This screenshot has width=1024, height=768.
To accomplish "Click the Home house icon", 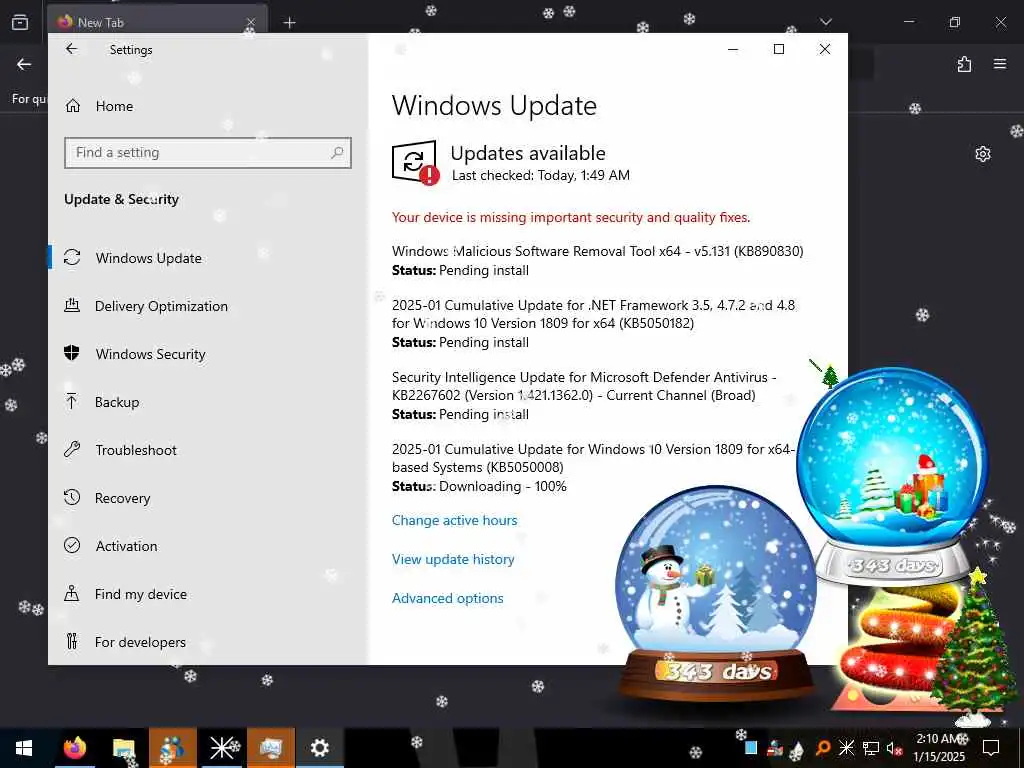I will pyautogui.click(x=72, y=106).
